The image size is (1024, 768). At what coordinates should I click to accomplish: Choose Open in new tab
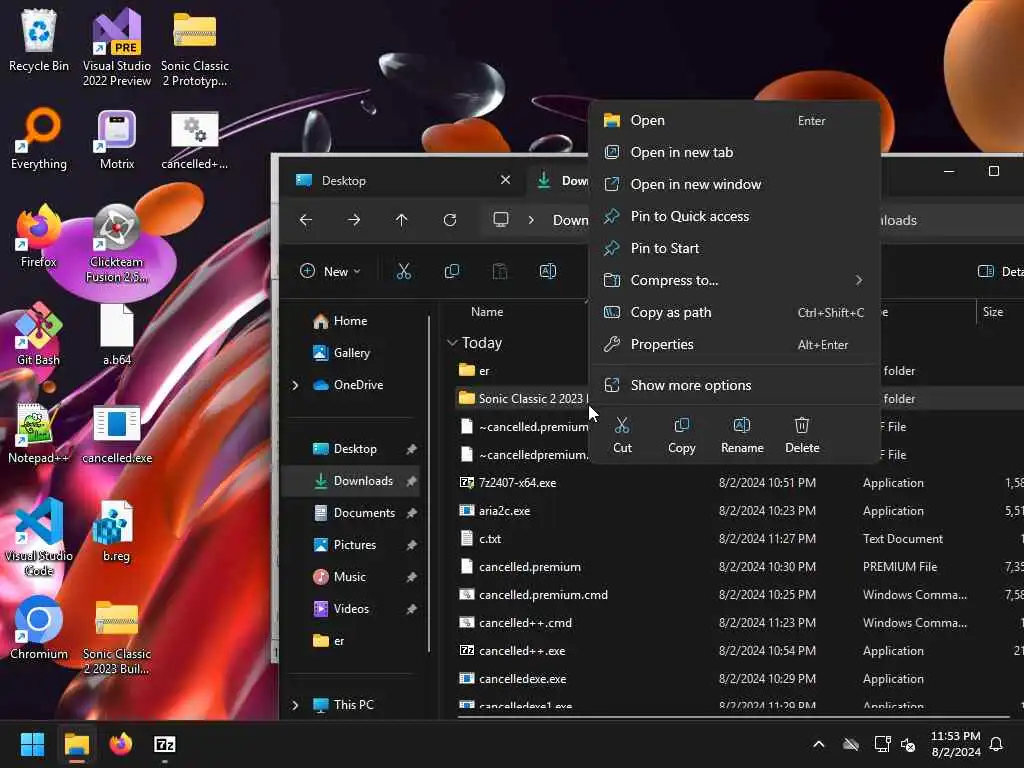click(x=734, y=152)
